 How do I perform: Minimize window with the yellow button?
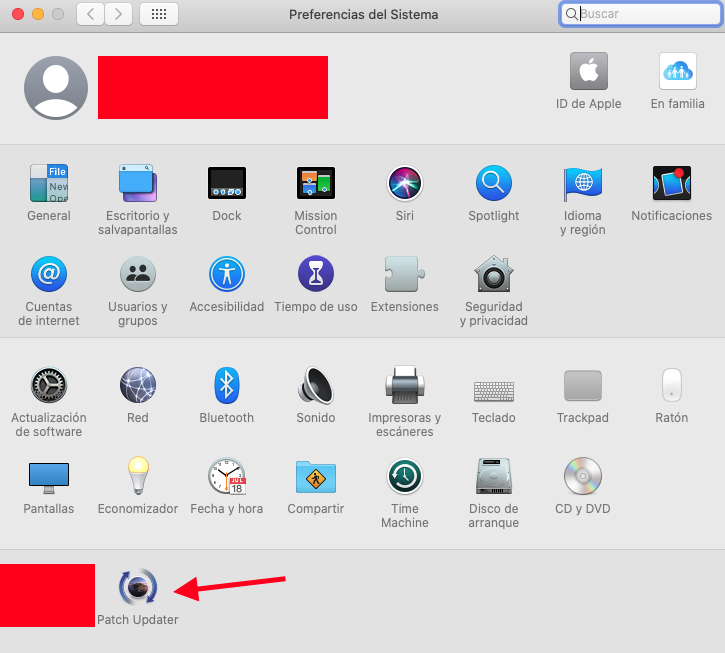[x=38, y=14]
